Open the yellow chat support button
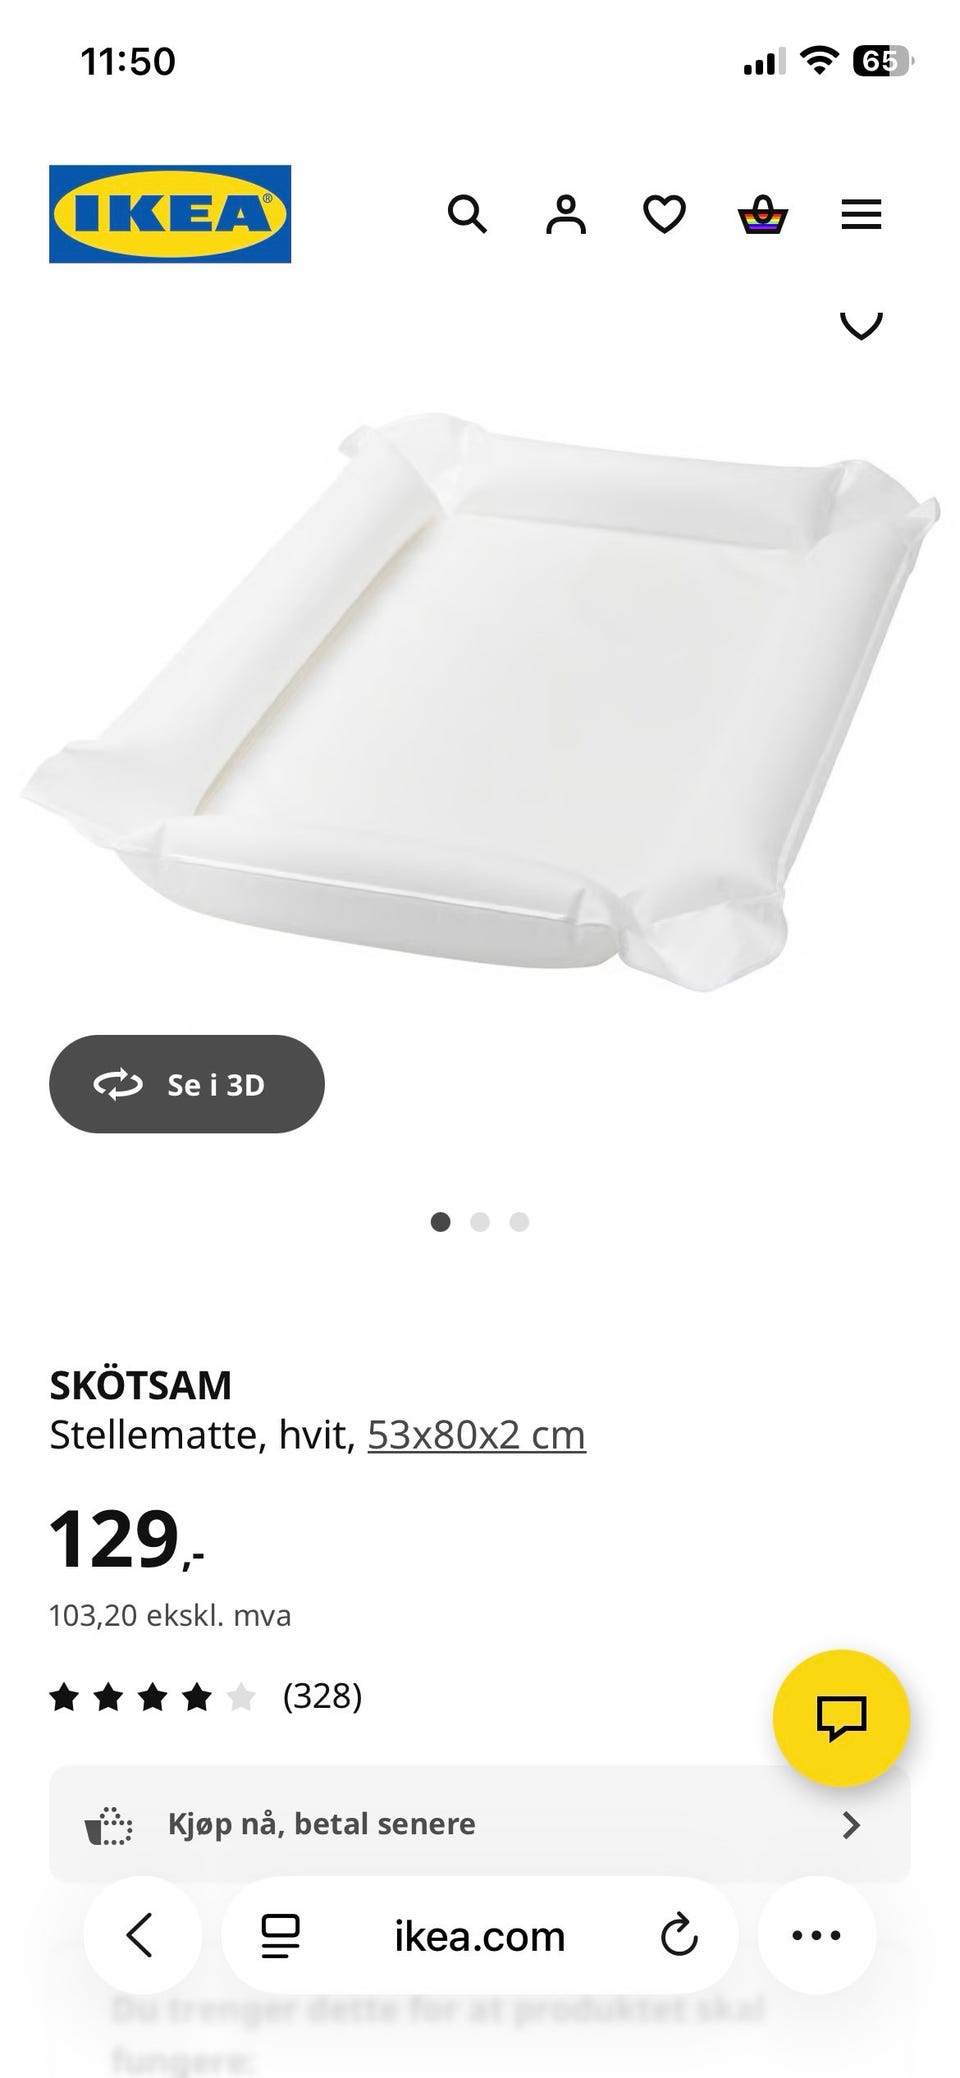The width and height of the screenshot is (960, 2078). pos(841,1718)
